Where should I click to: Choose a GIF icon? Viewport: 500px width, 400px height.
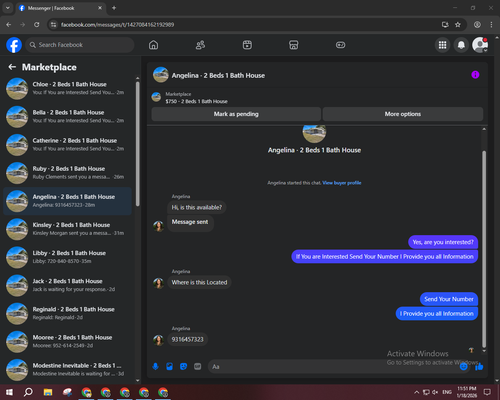(x=198, y=367)
